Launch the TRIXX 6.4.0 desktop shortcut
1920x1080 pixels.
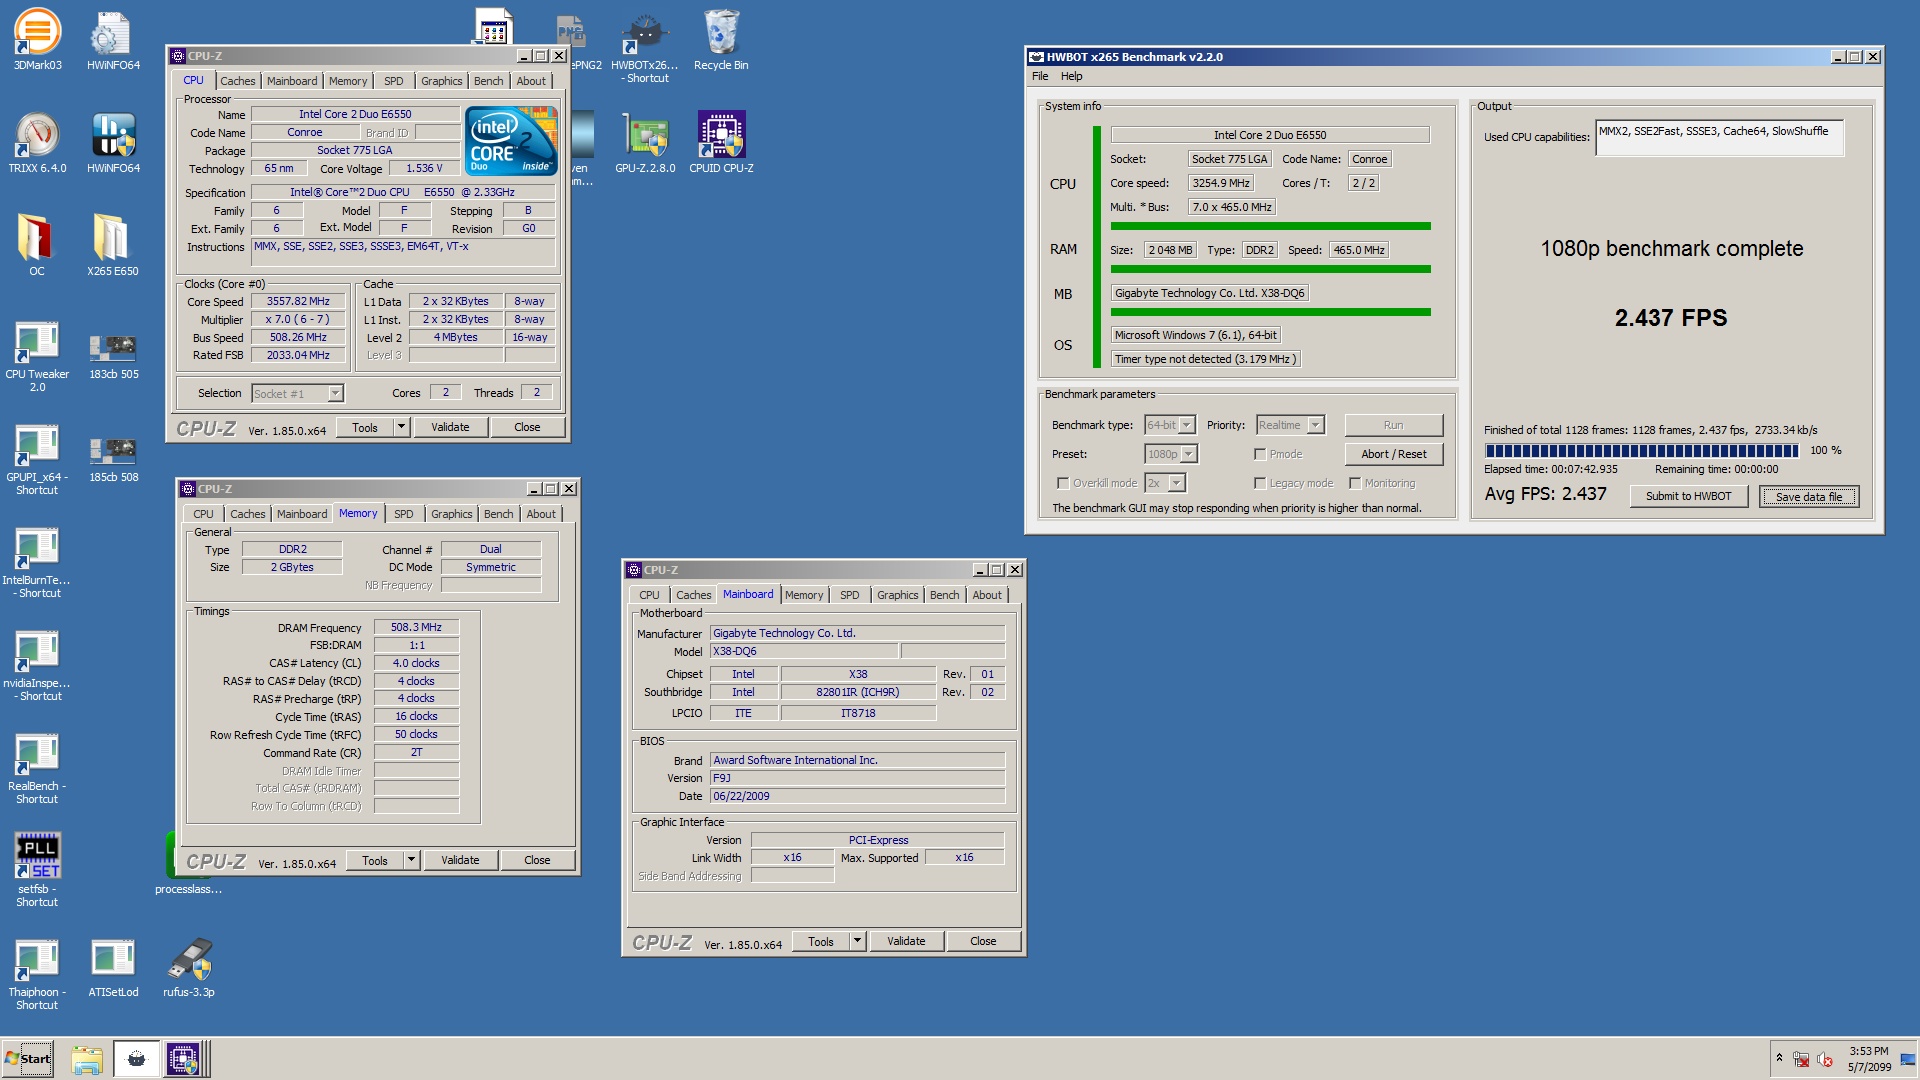point(37,143)
